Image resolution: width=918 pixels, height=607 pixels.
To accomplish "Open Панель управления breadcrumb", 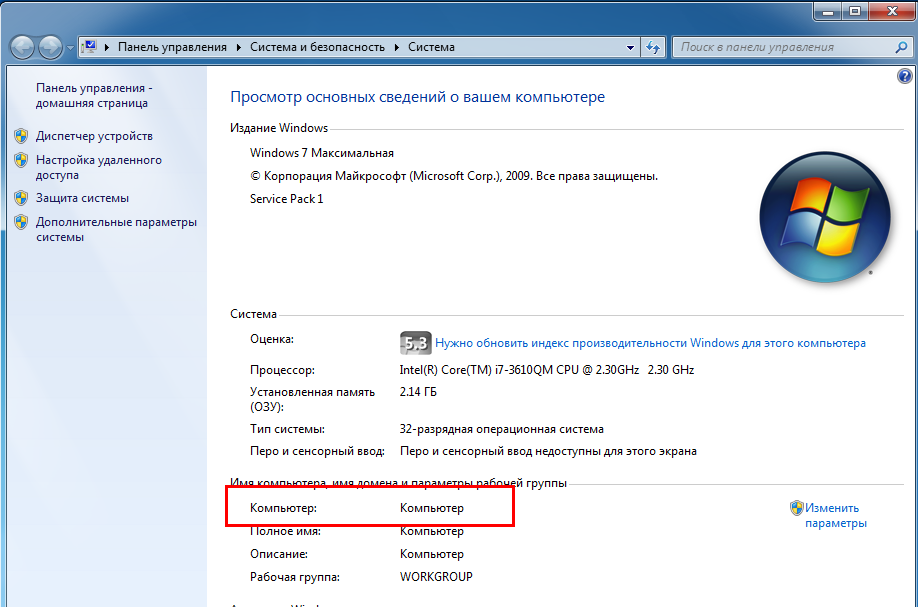I will tap(172, 47).
